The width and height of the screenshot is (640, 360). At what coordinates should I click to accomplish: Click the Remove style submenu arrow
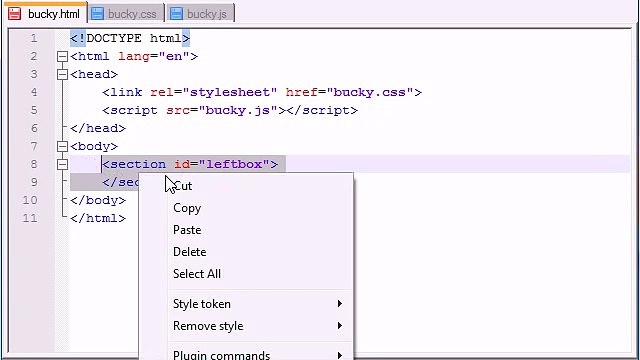(340, 326)
